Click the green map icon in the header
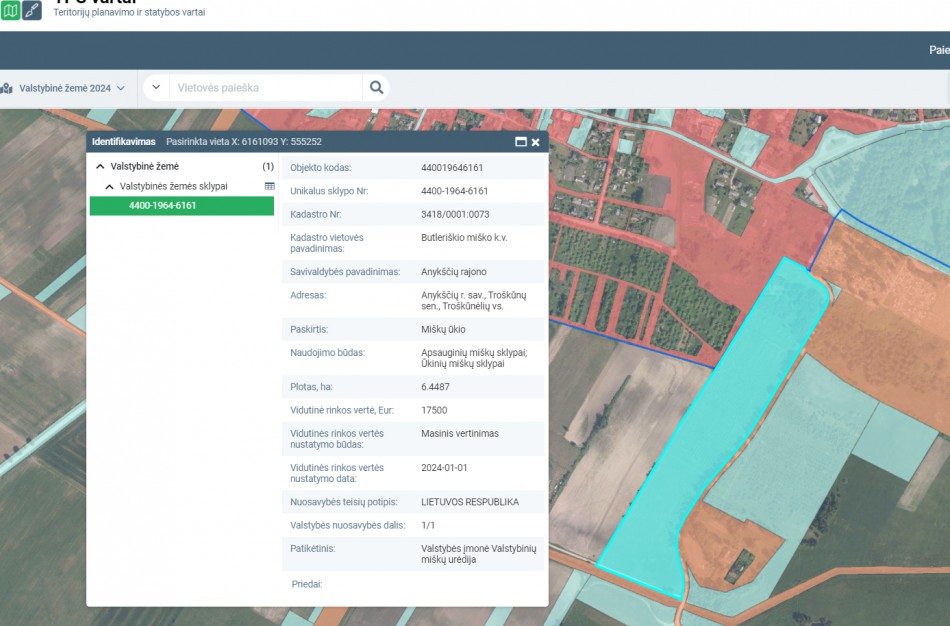 (10, 10)
